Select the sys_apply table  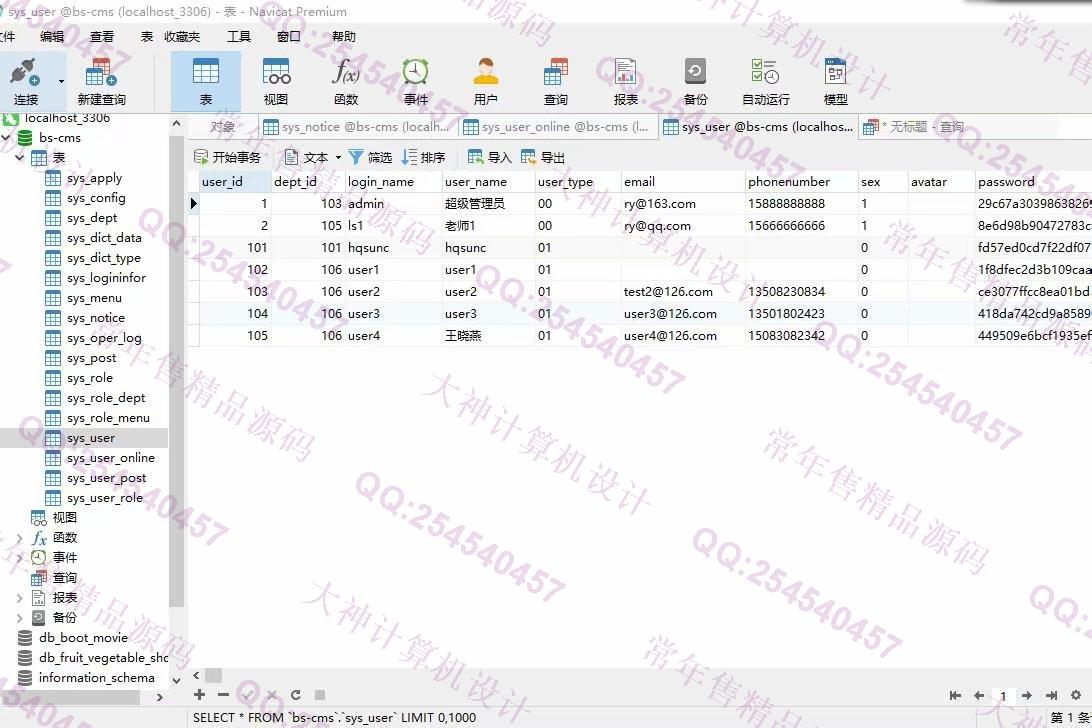(95, 178)
